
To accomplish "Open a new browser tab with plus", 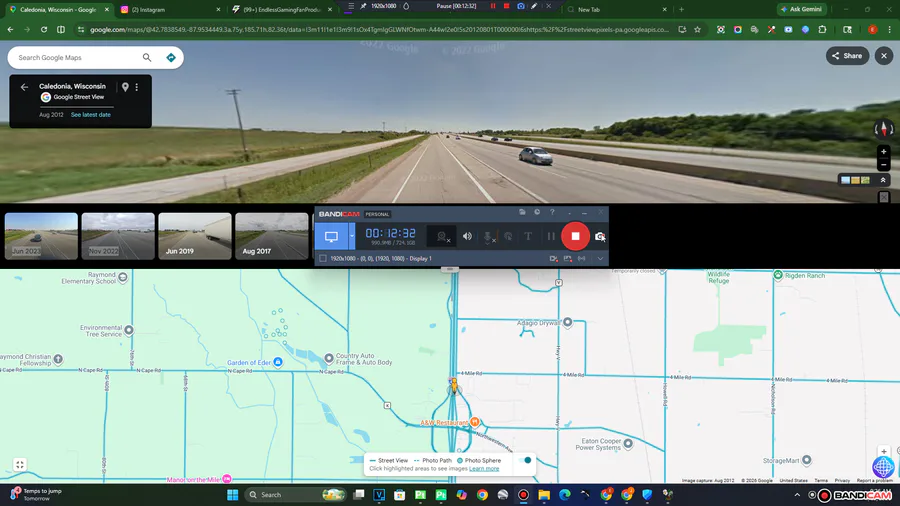I will point(681,9).
